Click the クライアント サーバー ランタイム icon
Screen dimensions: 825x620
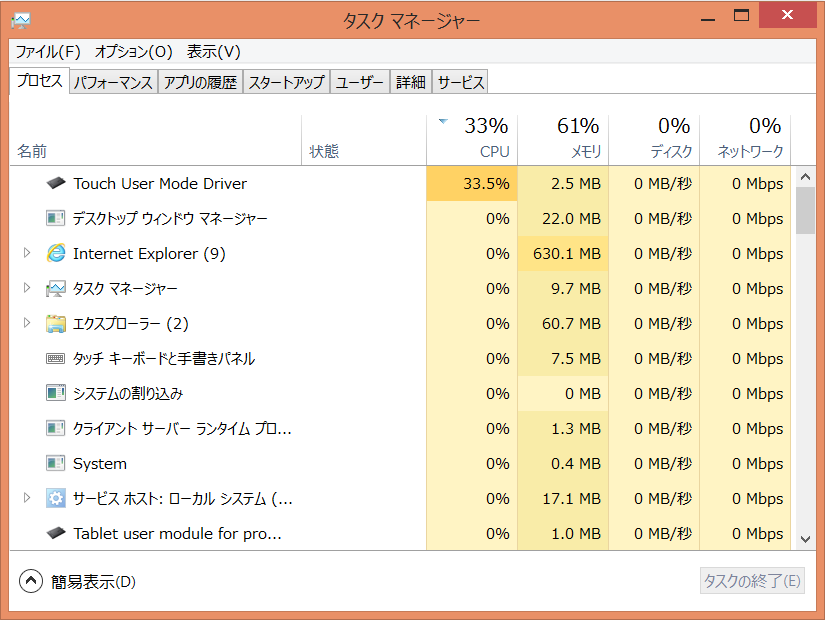coord(56,428)
